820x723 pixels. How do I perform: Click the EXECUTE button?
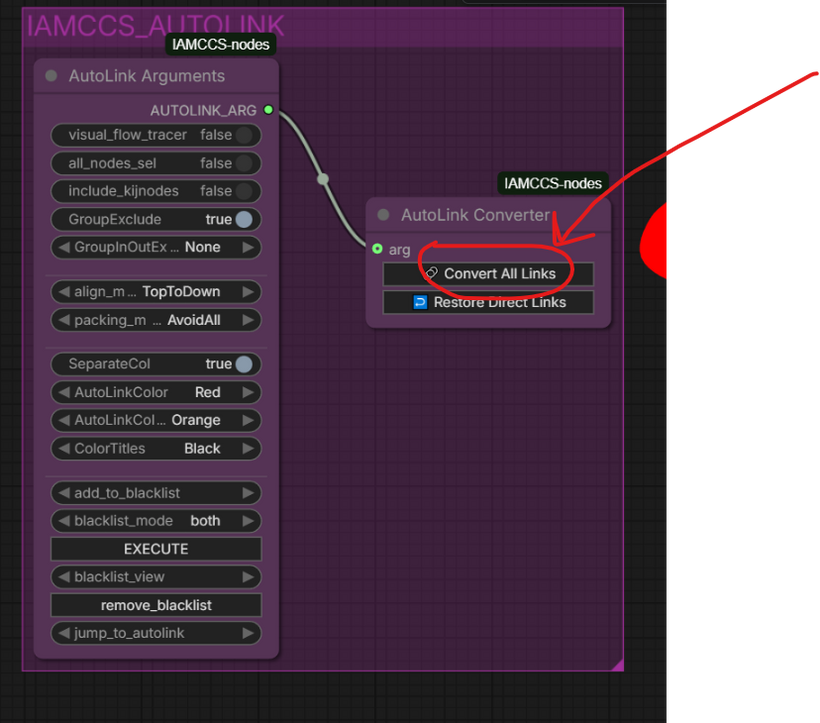tap(156, 549)
